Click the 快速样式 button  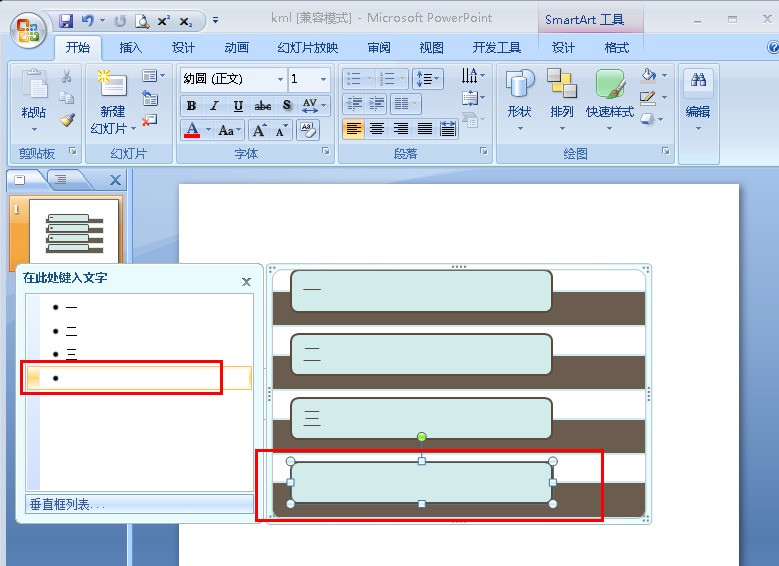pyautogui.click(x=610, y=99)
